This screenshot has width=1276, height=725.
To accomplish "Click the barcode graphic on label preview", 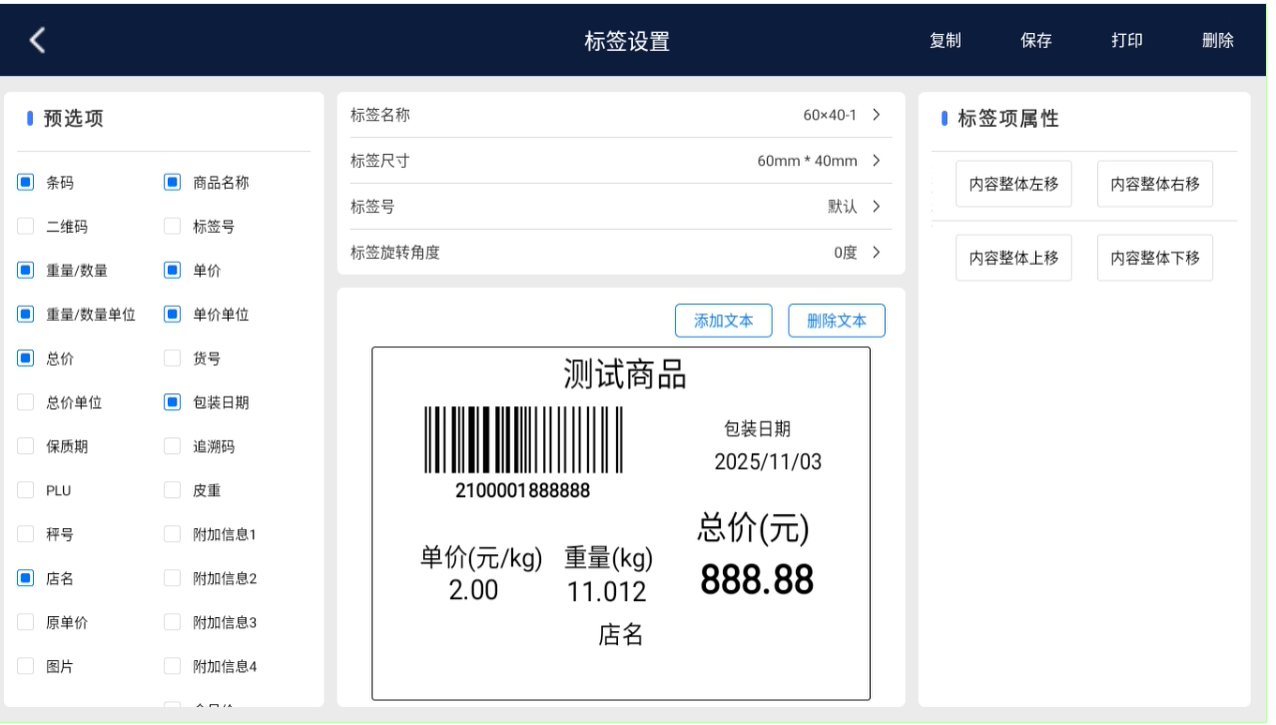I will 523,440.
